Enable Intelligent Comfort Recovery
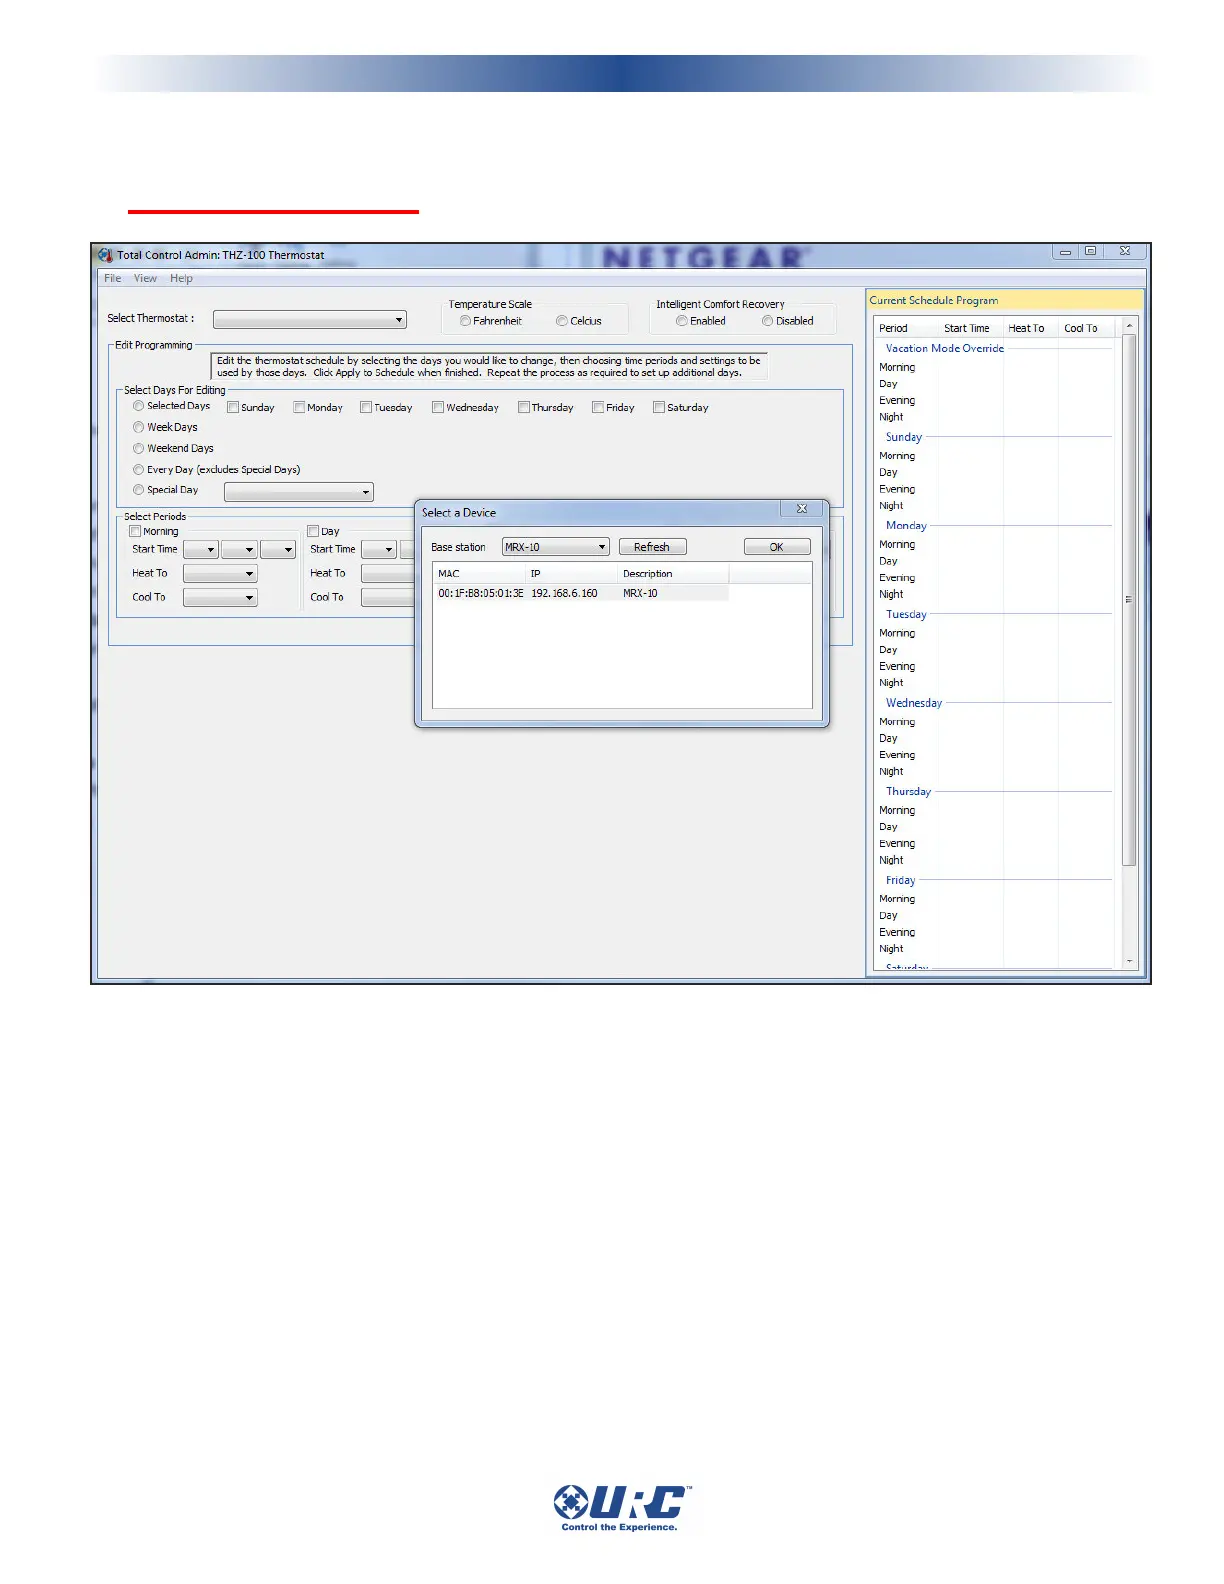 (x=682, y=321)
